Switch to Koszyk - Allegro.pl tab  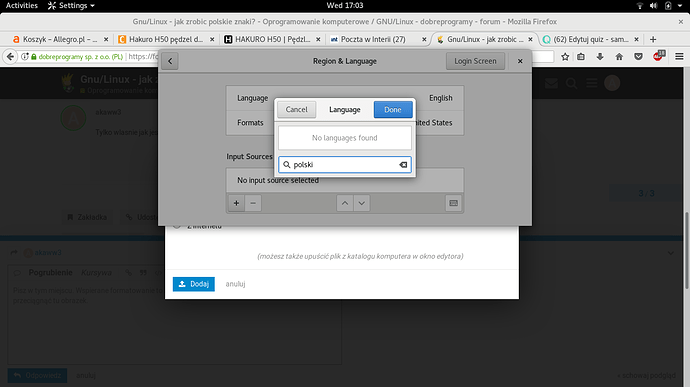(x=60, y=39)
